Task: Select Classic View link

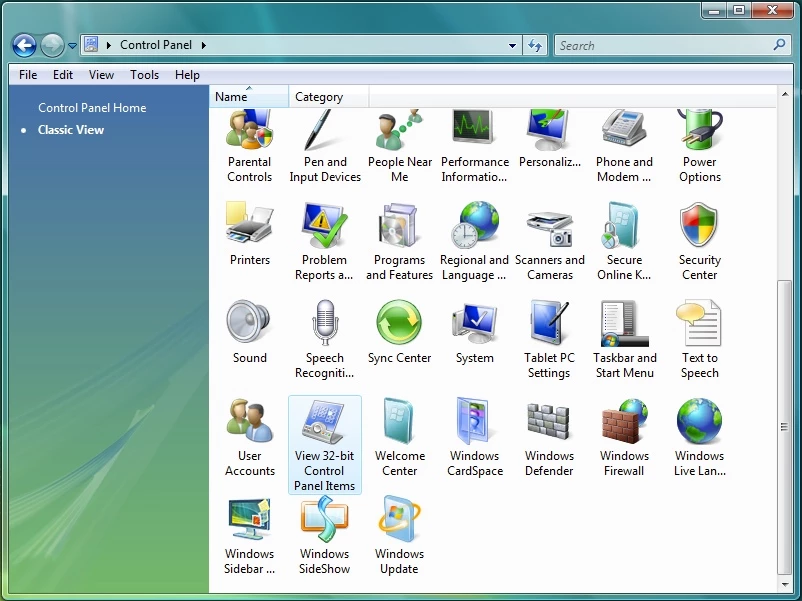Action: click(x=71, y=130)
